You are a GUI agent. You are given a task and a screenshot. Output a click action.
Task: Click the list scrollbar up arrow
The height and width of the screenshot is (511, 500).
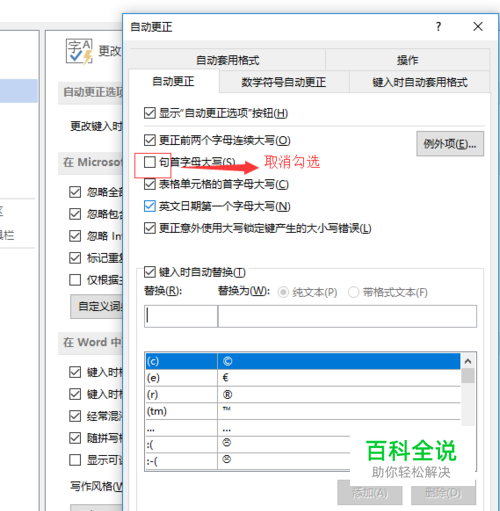point(468,361)
